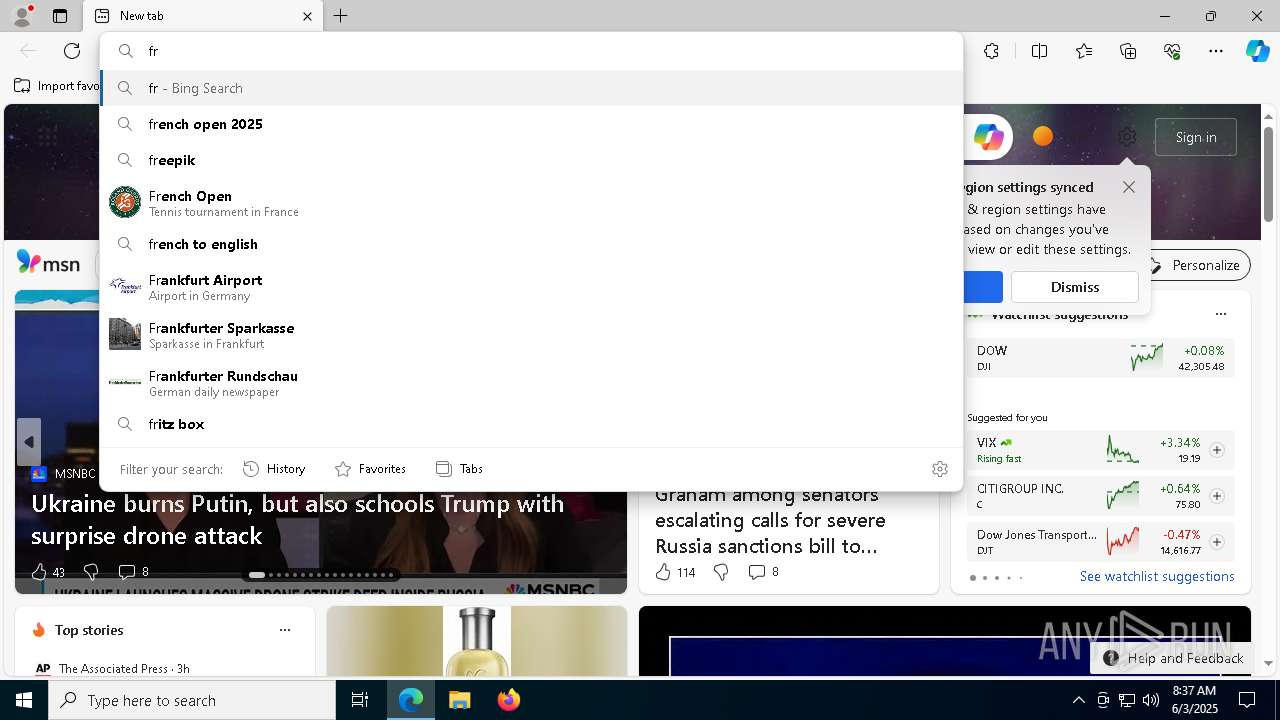Image resolution: width=1280 pixels, height=720 pixels.
Task: Select Frankfurter Sparkasse suggestion
Action: click(x=532, y=335)
